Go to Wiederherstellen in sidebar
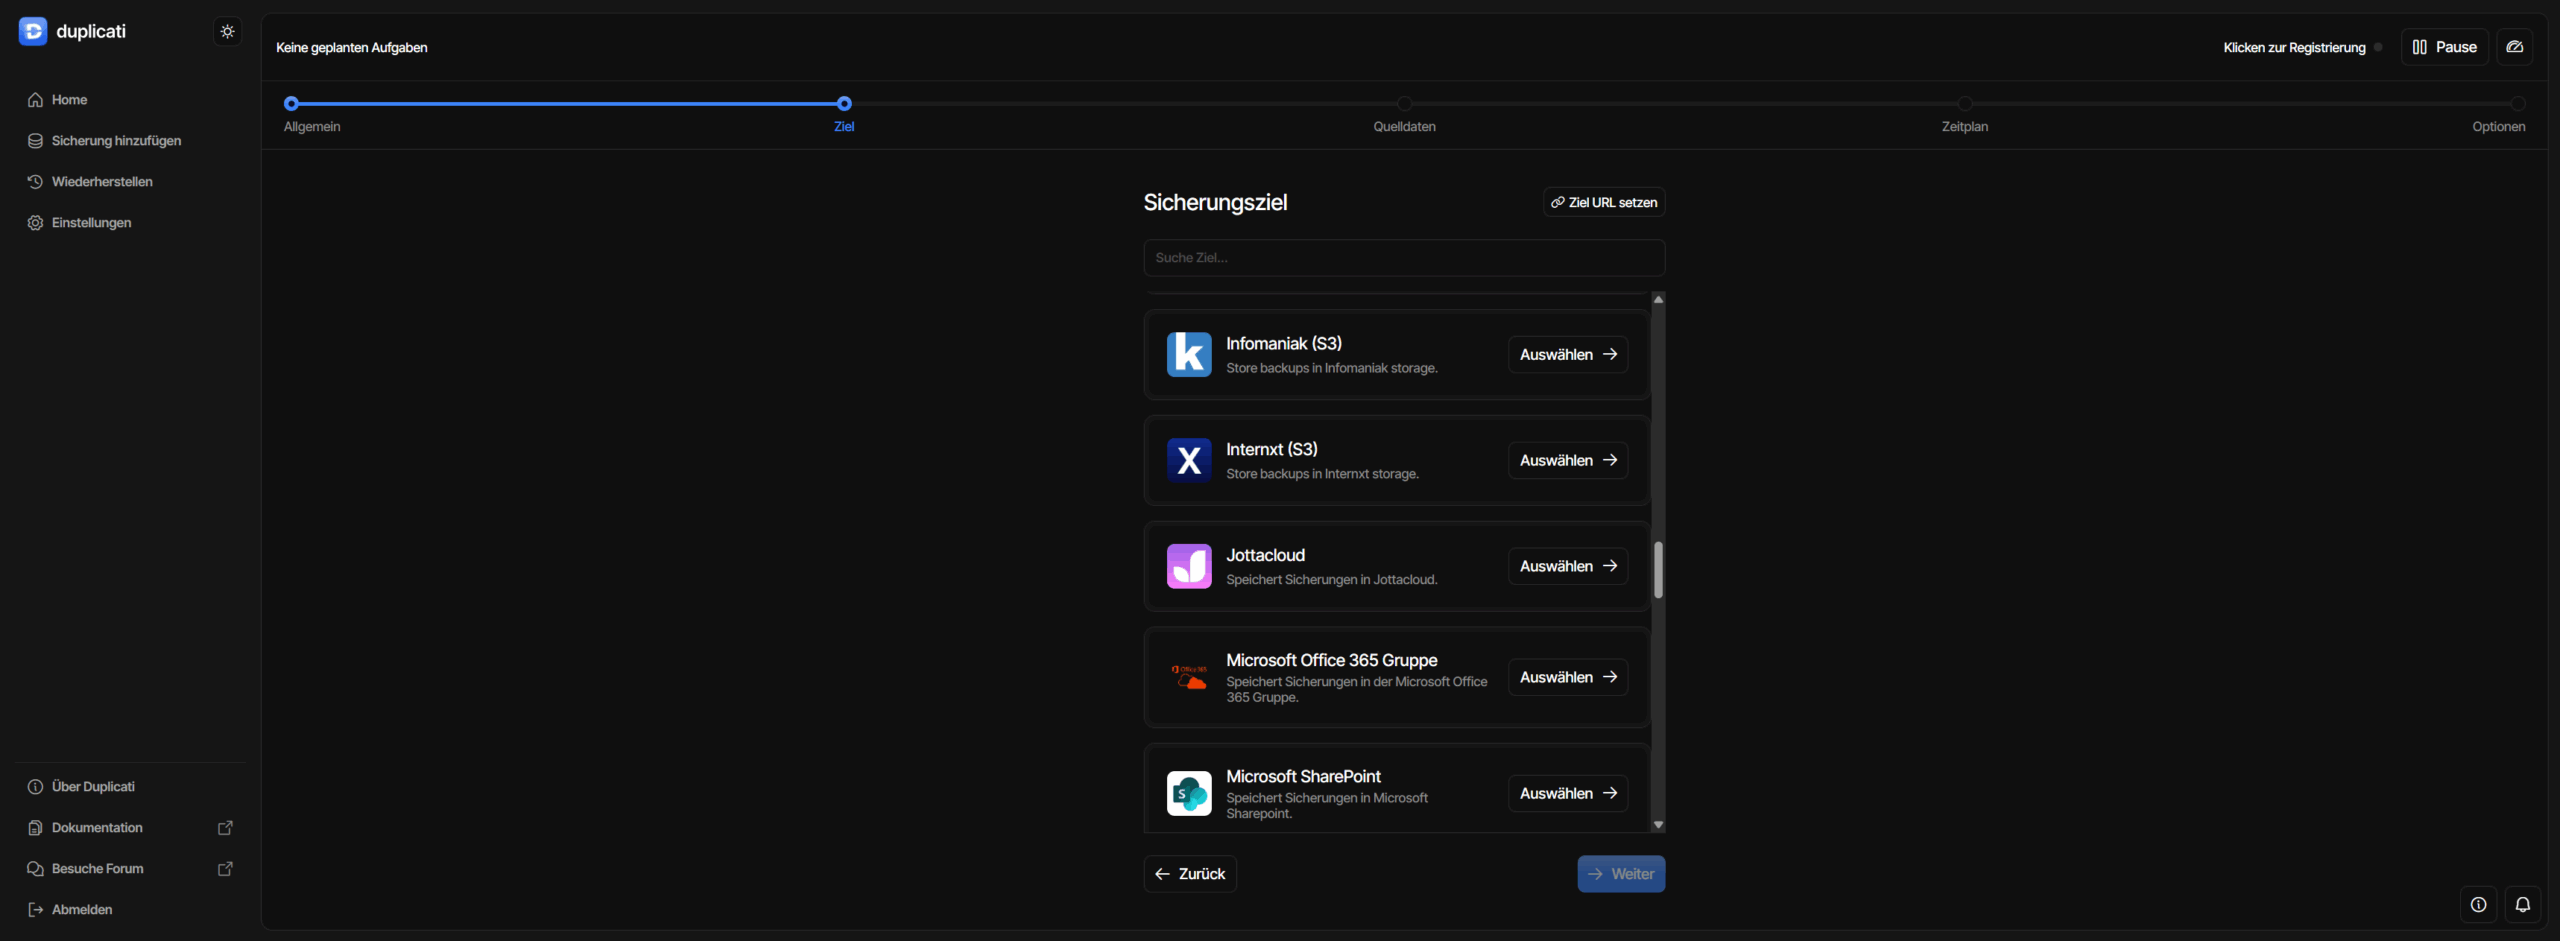Screen dimensions: 2560x941 [x=102, y=182]
